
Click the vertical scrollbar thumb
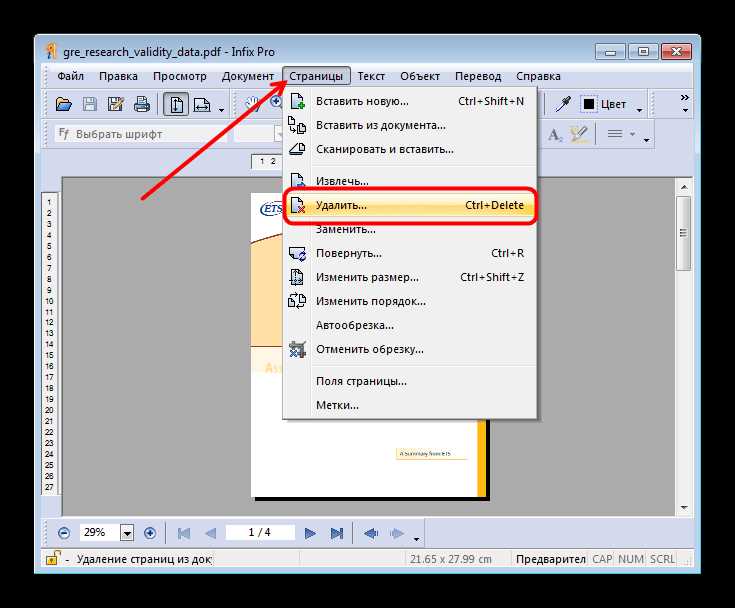pos(684,233)
